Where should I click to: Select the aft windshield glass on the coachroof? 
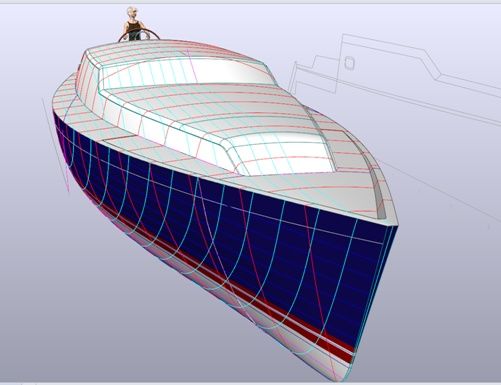187,72
